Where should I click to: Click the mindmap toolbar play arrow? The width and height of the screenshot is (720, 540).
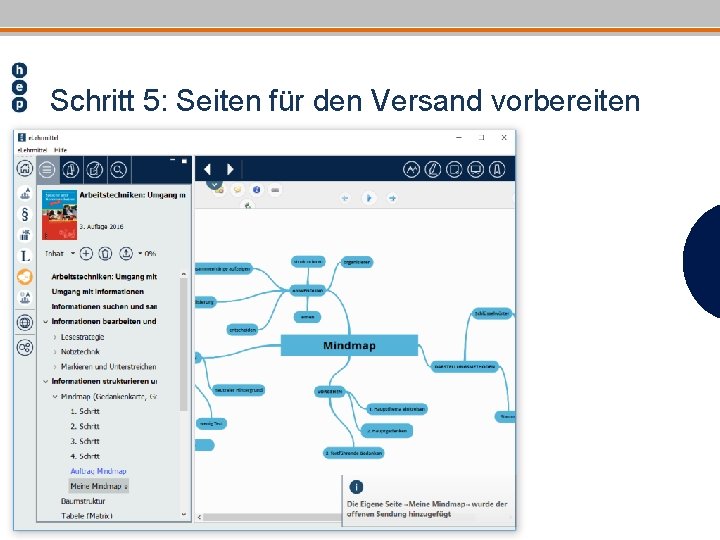(369, 198)
